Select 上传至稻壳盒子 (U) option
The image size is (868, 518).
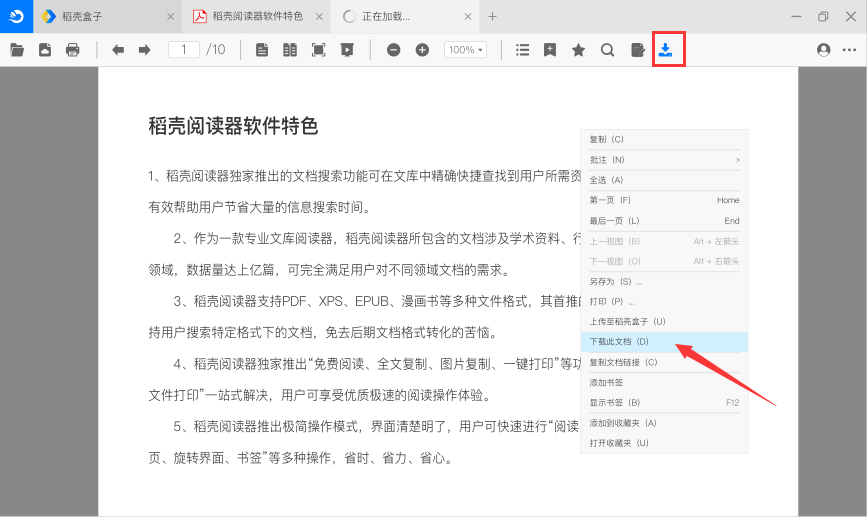[x=664, y=322]
